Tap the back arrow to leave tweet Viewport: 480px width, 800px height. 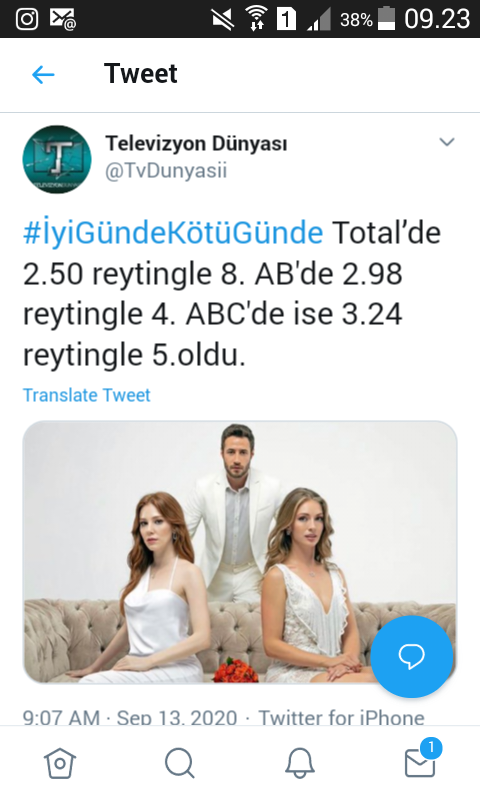(x=43, y=74)
